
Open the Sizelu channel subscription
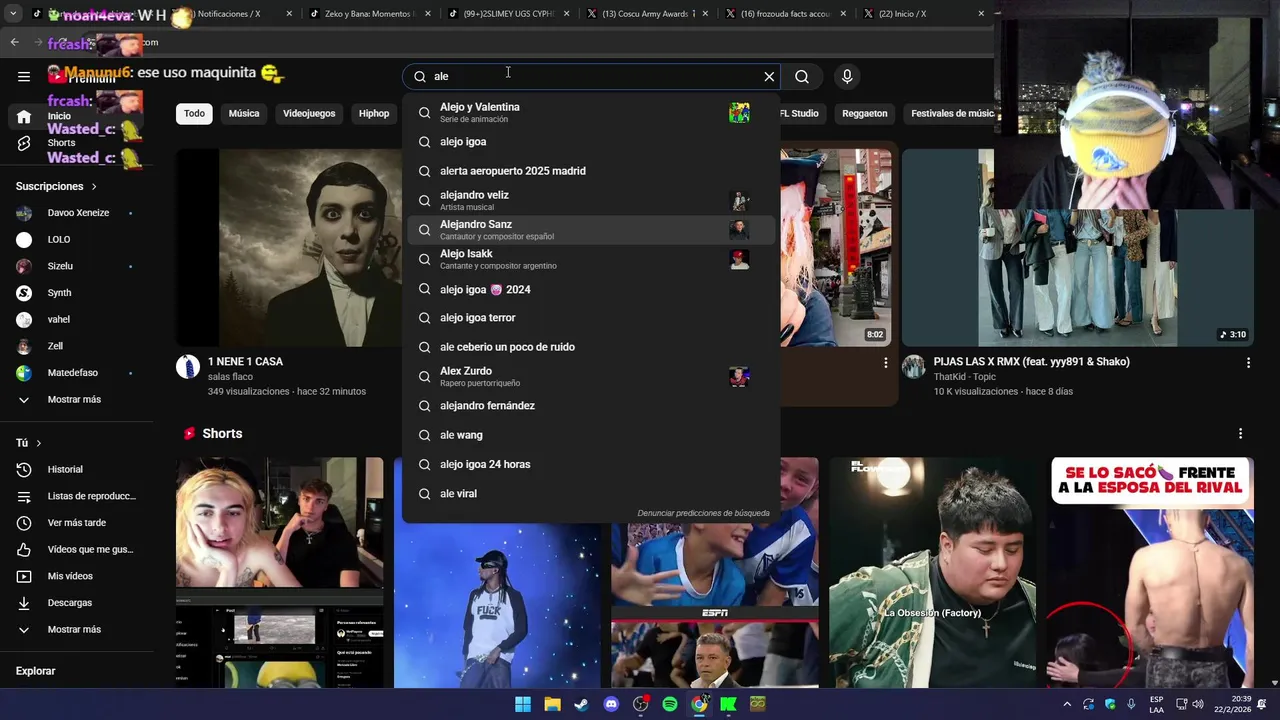point(76,266)
